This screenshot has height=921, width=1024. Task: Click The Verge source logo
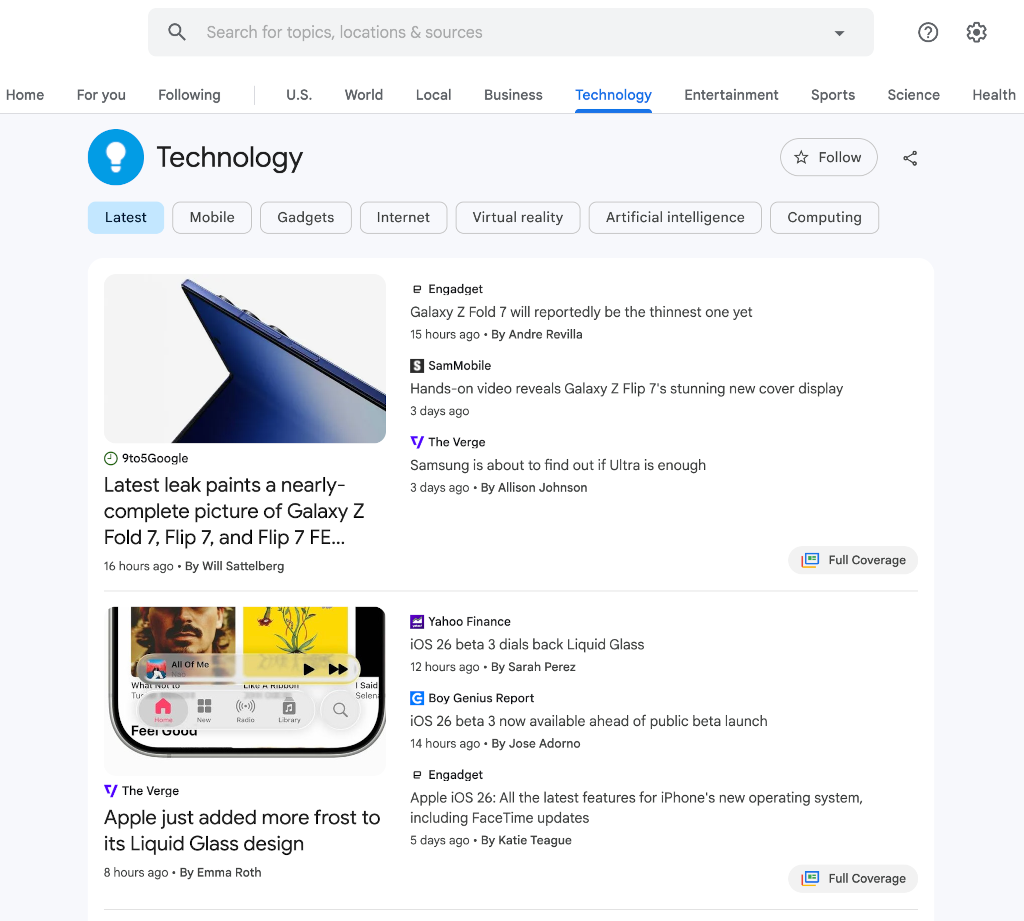coord(416,441)
